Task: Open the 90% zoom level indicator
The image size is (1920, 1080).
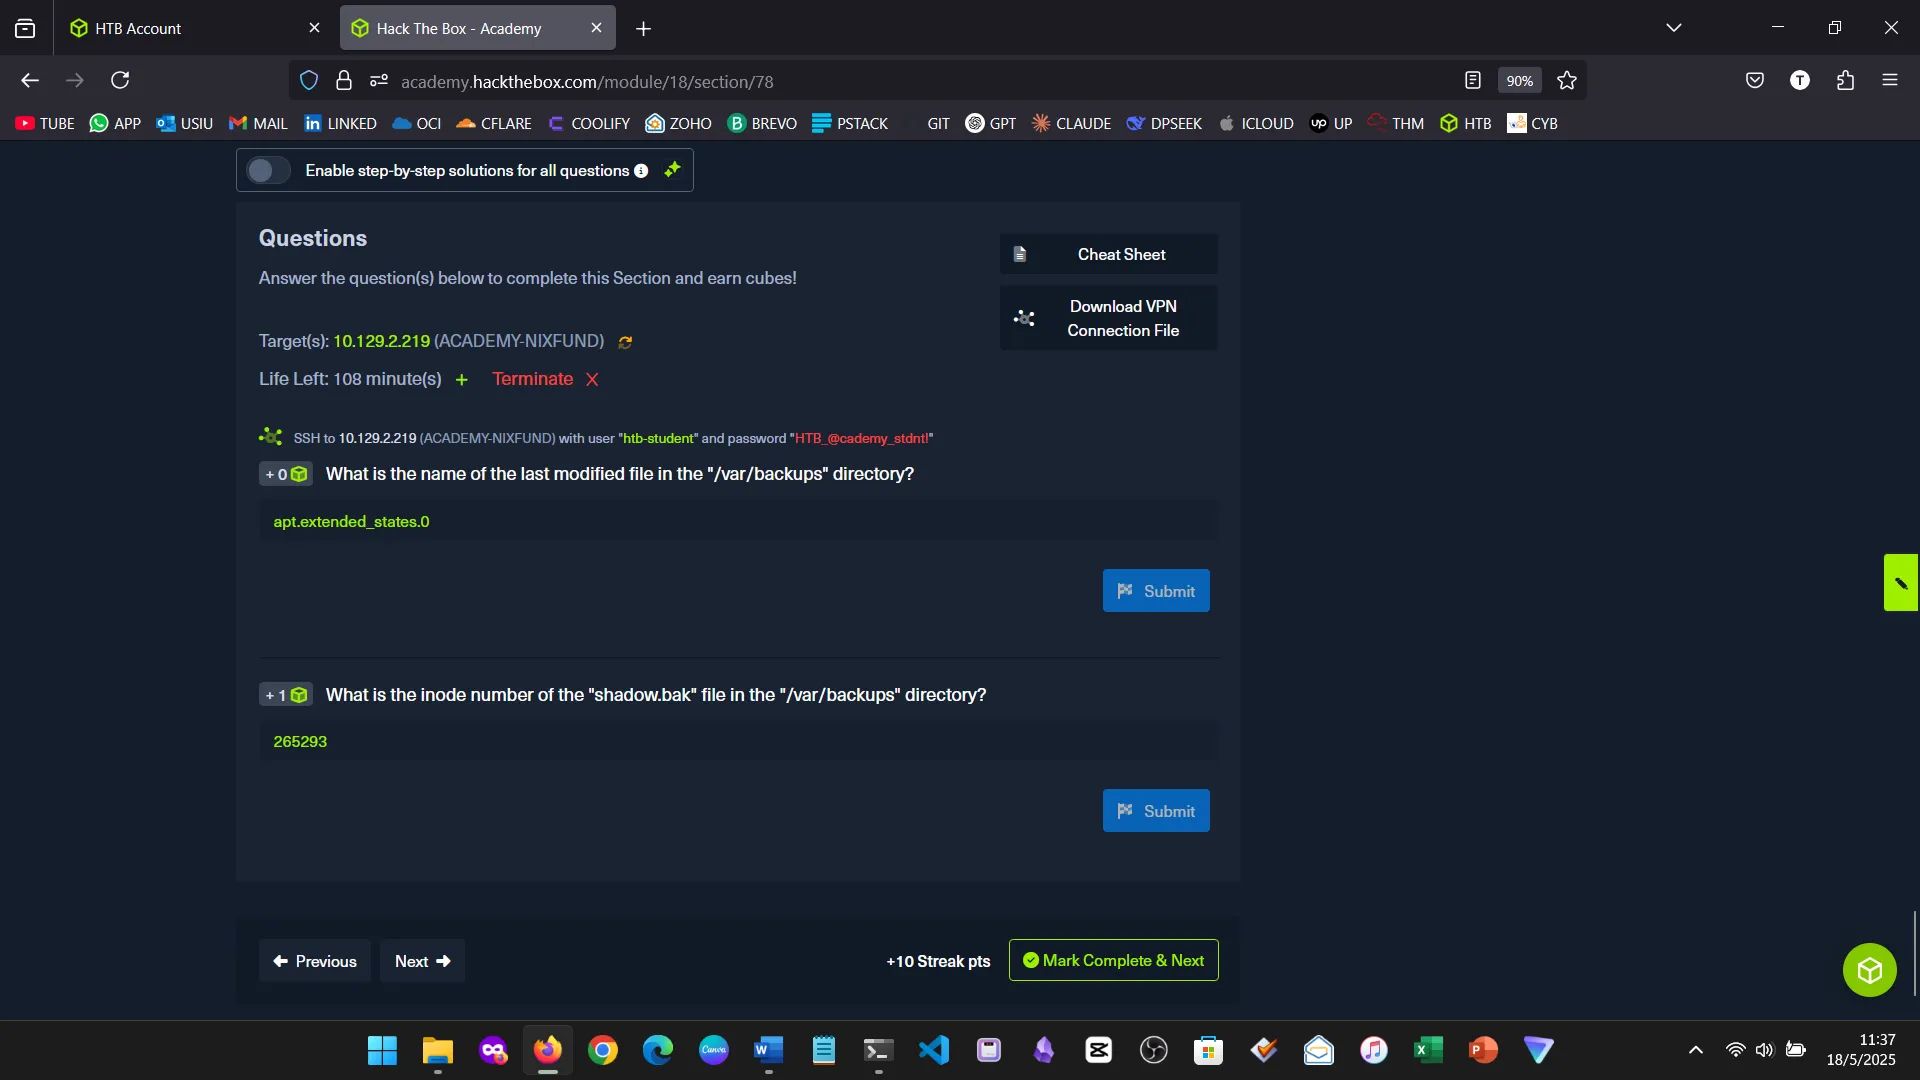Action: [1519, 81]
